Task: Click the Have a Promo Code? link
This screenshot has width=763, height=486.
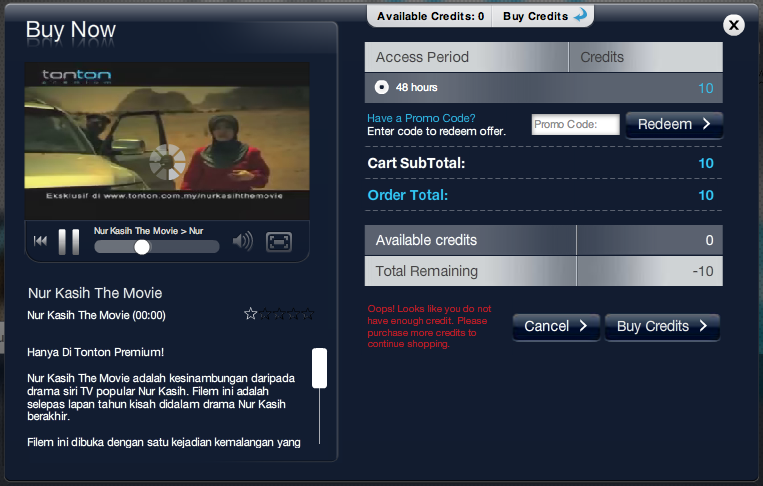Action: (421, 118)
